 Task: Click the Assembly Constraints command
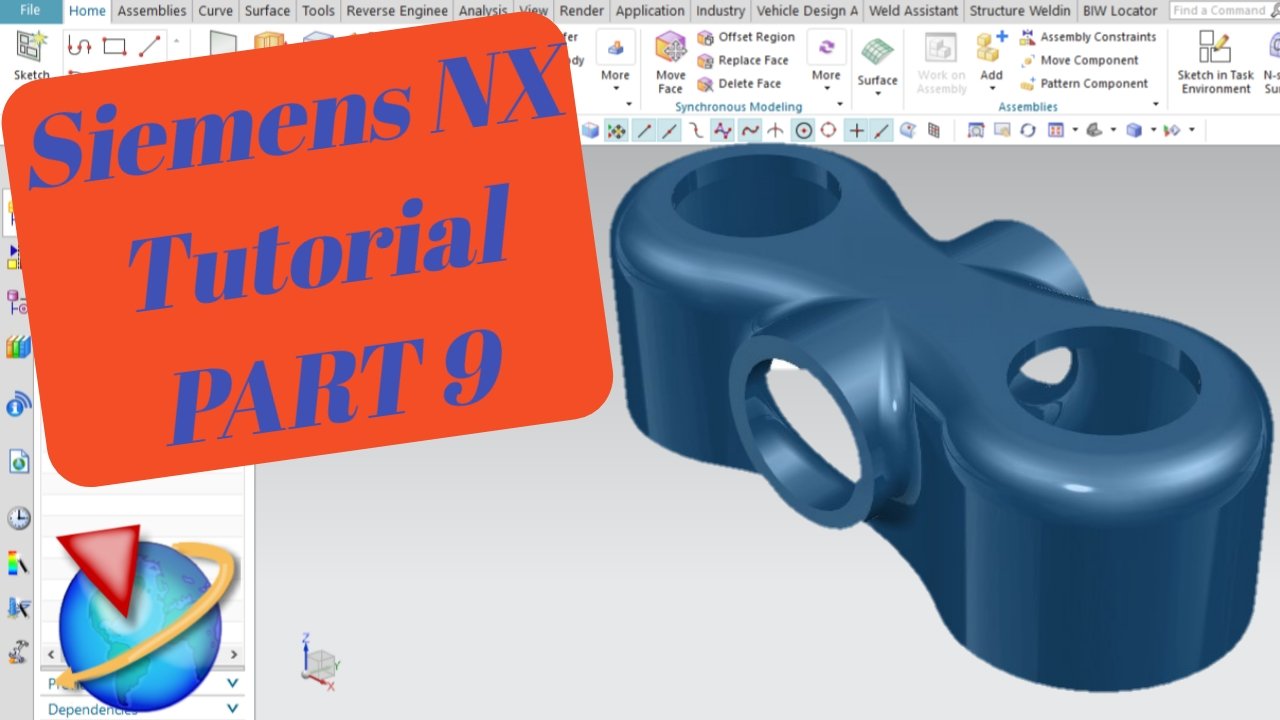tap(1088, 37)
